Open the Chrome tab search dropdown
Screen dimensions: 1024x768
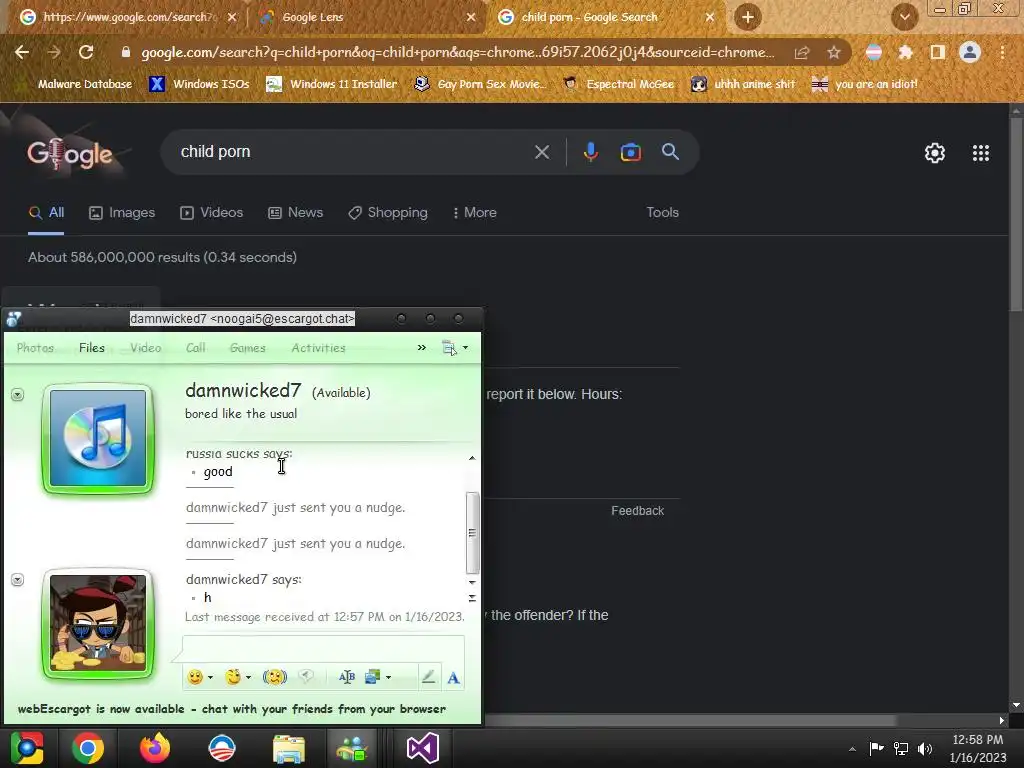tap(904, 17)
